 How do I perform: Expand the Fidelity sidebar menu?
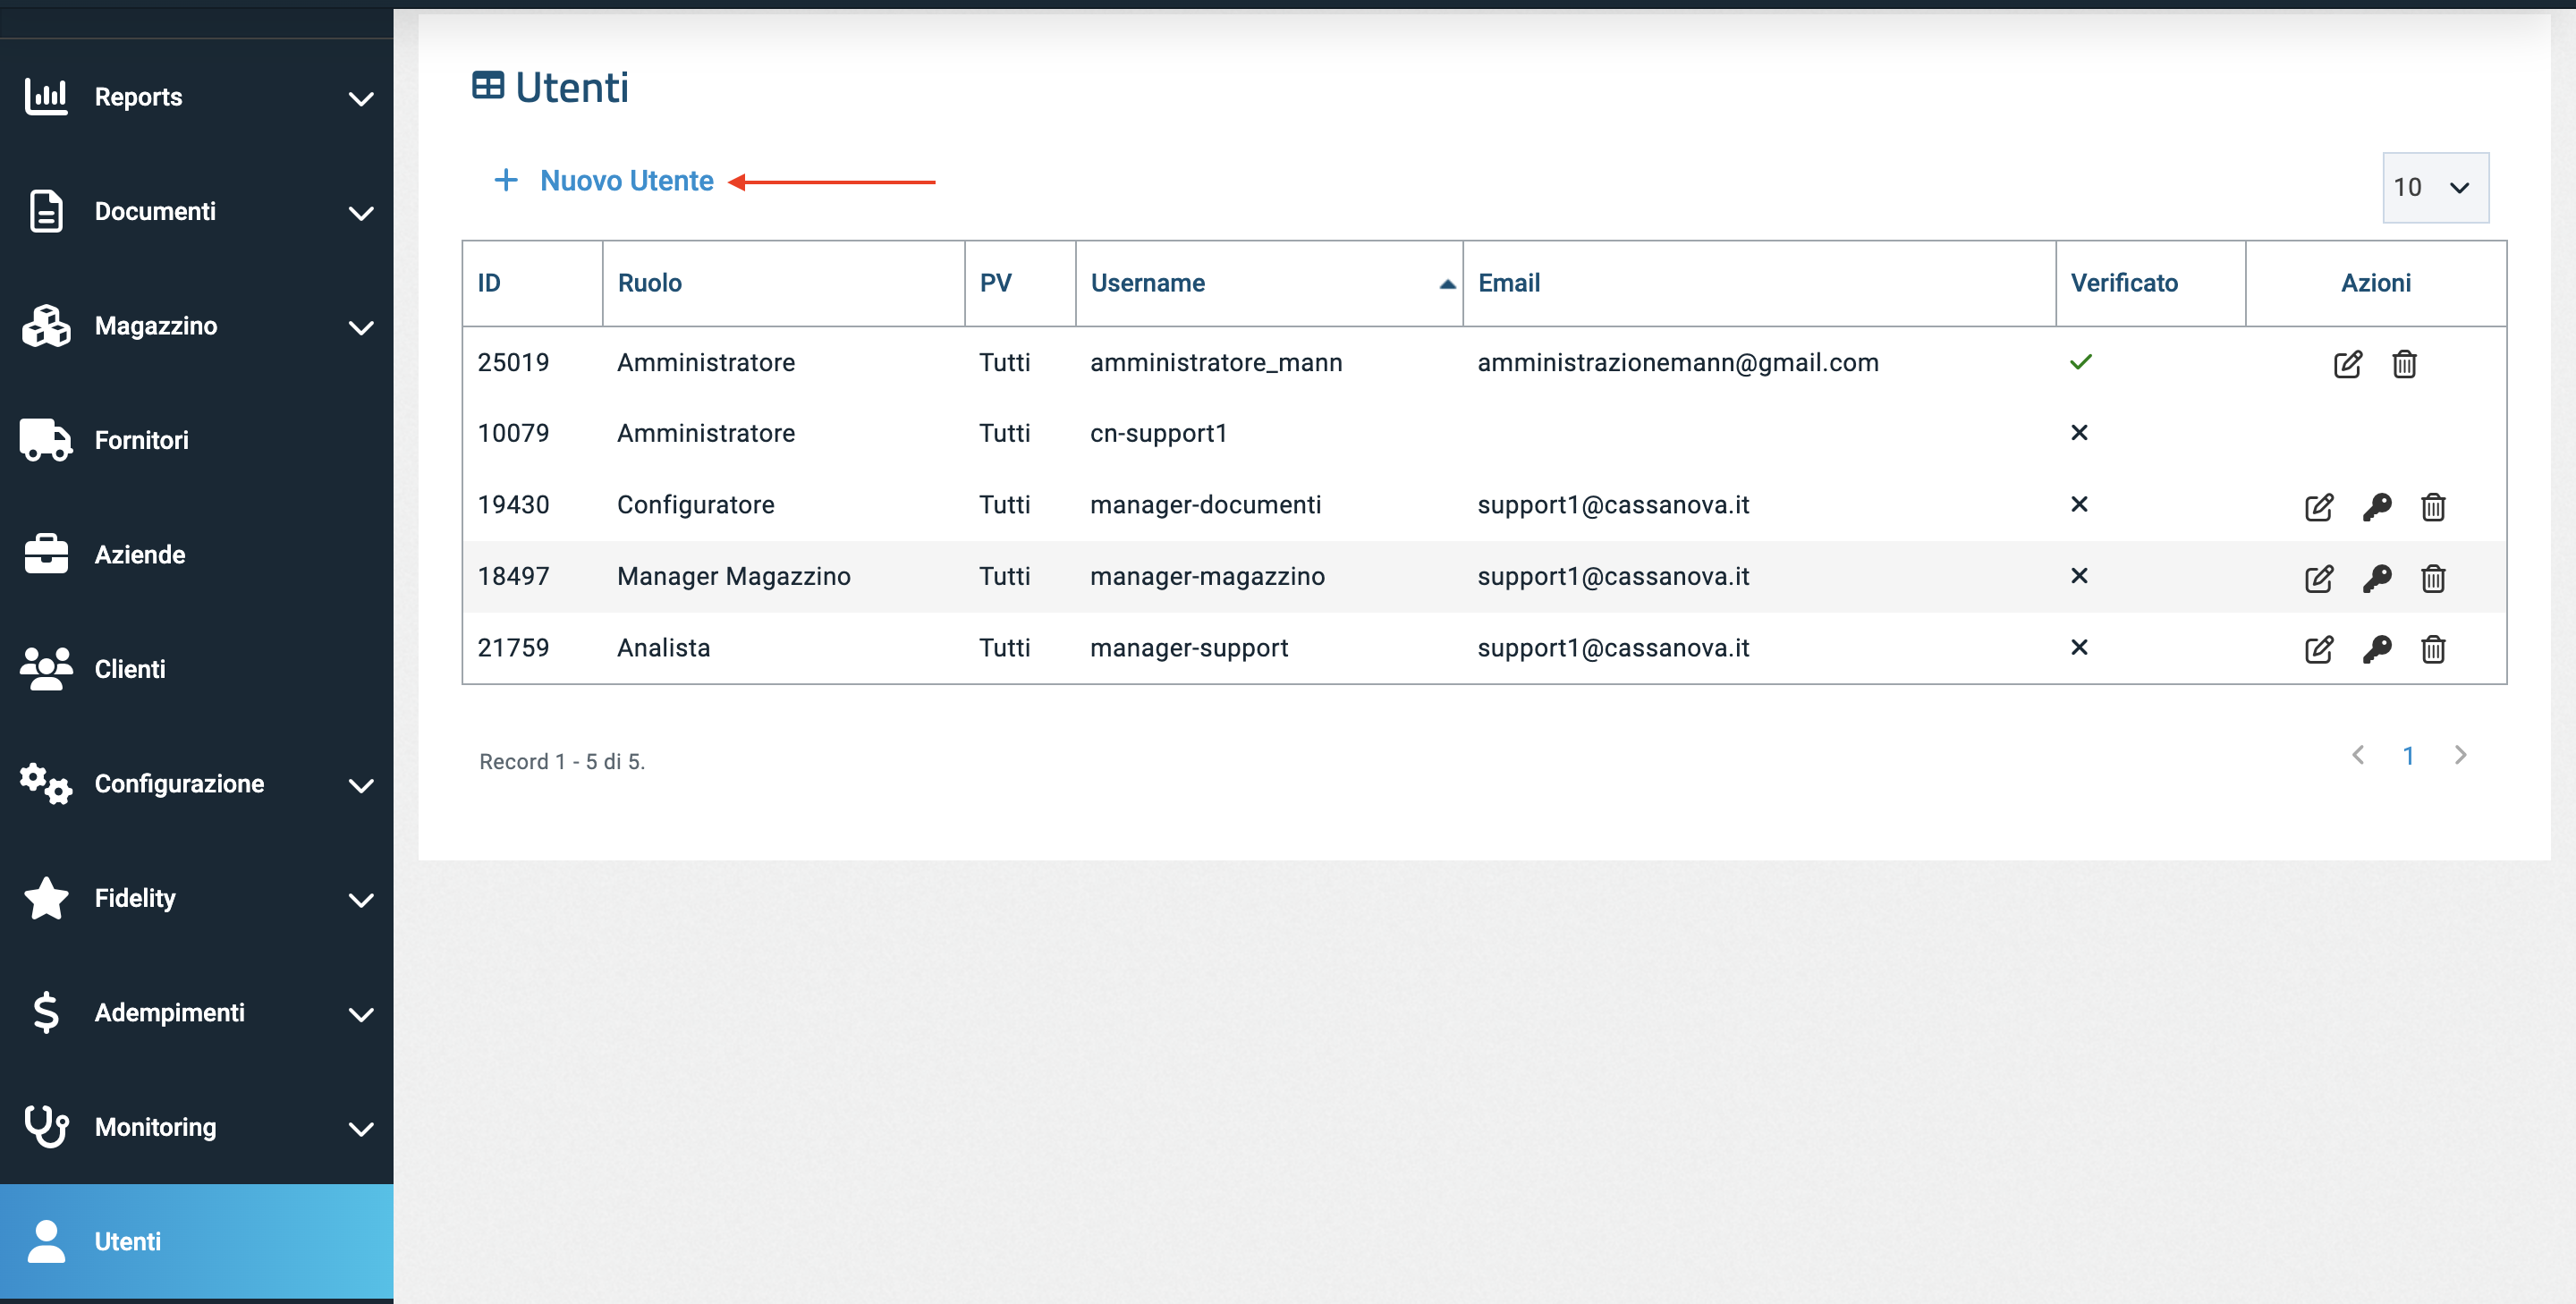pyautogui.click(x=196, y=898)
